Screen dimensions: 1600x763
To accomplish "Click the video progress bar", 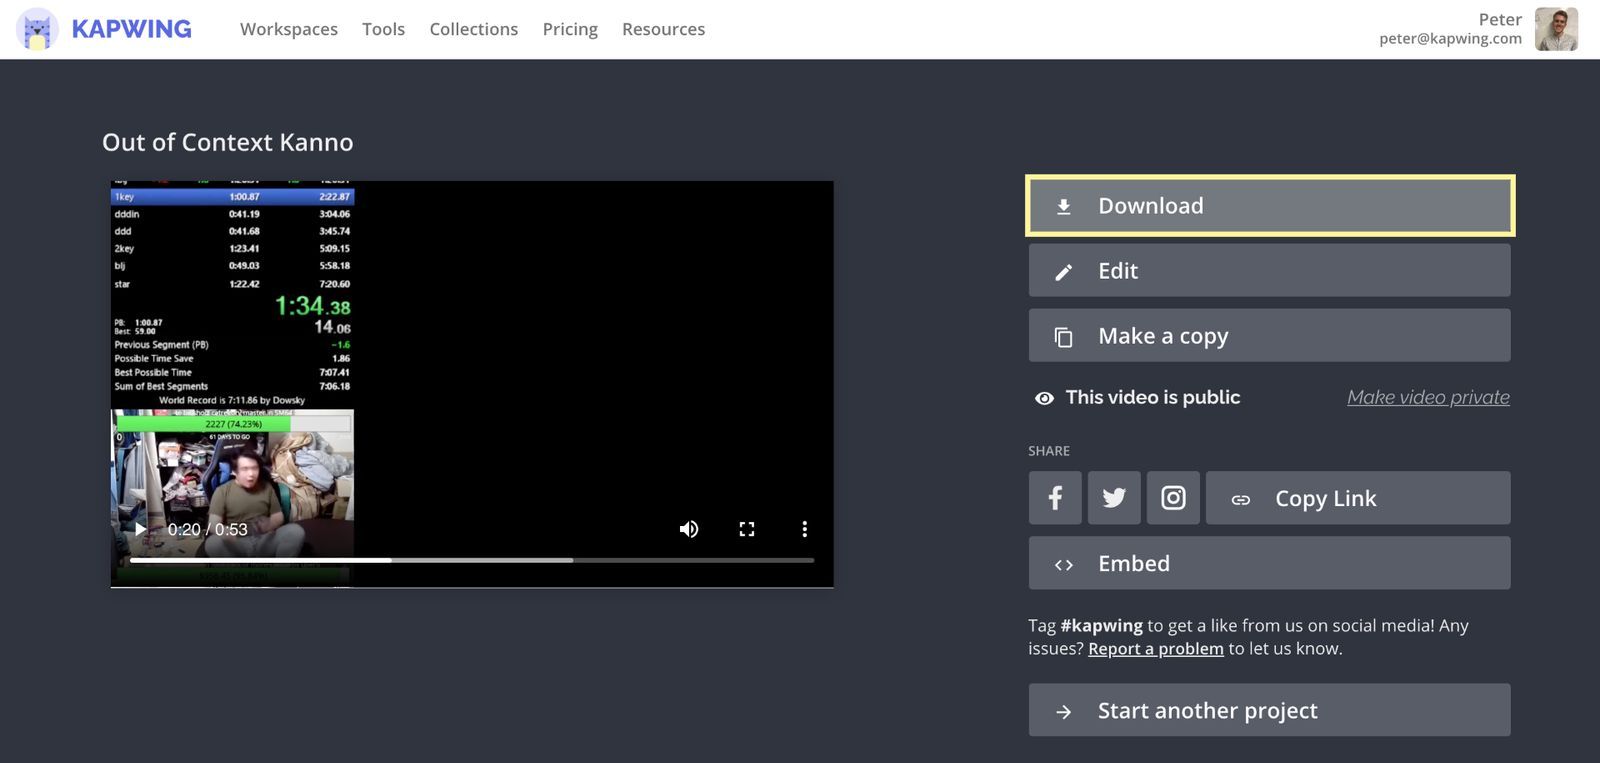I will [471, 560].
